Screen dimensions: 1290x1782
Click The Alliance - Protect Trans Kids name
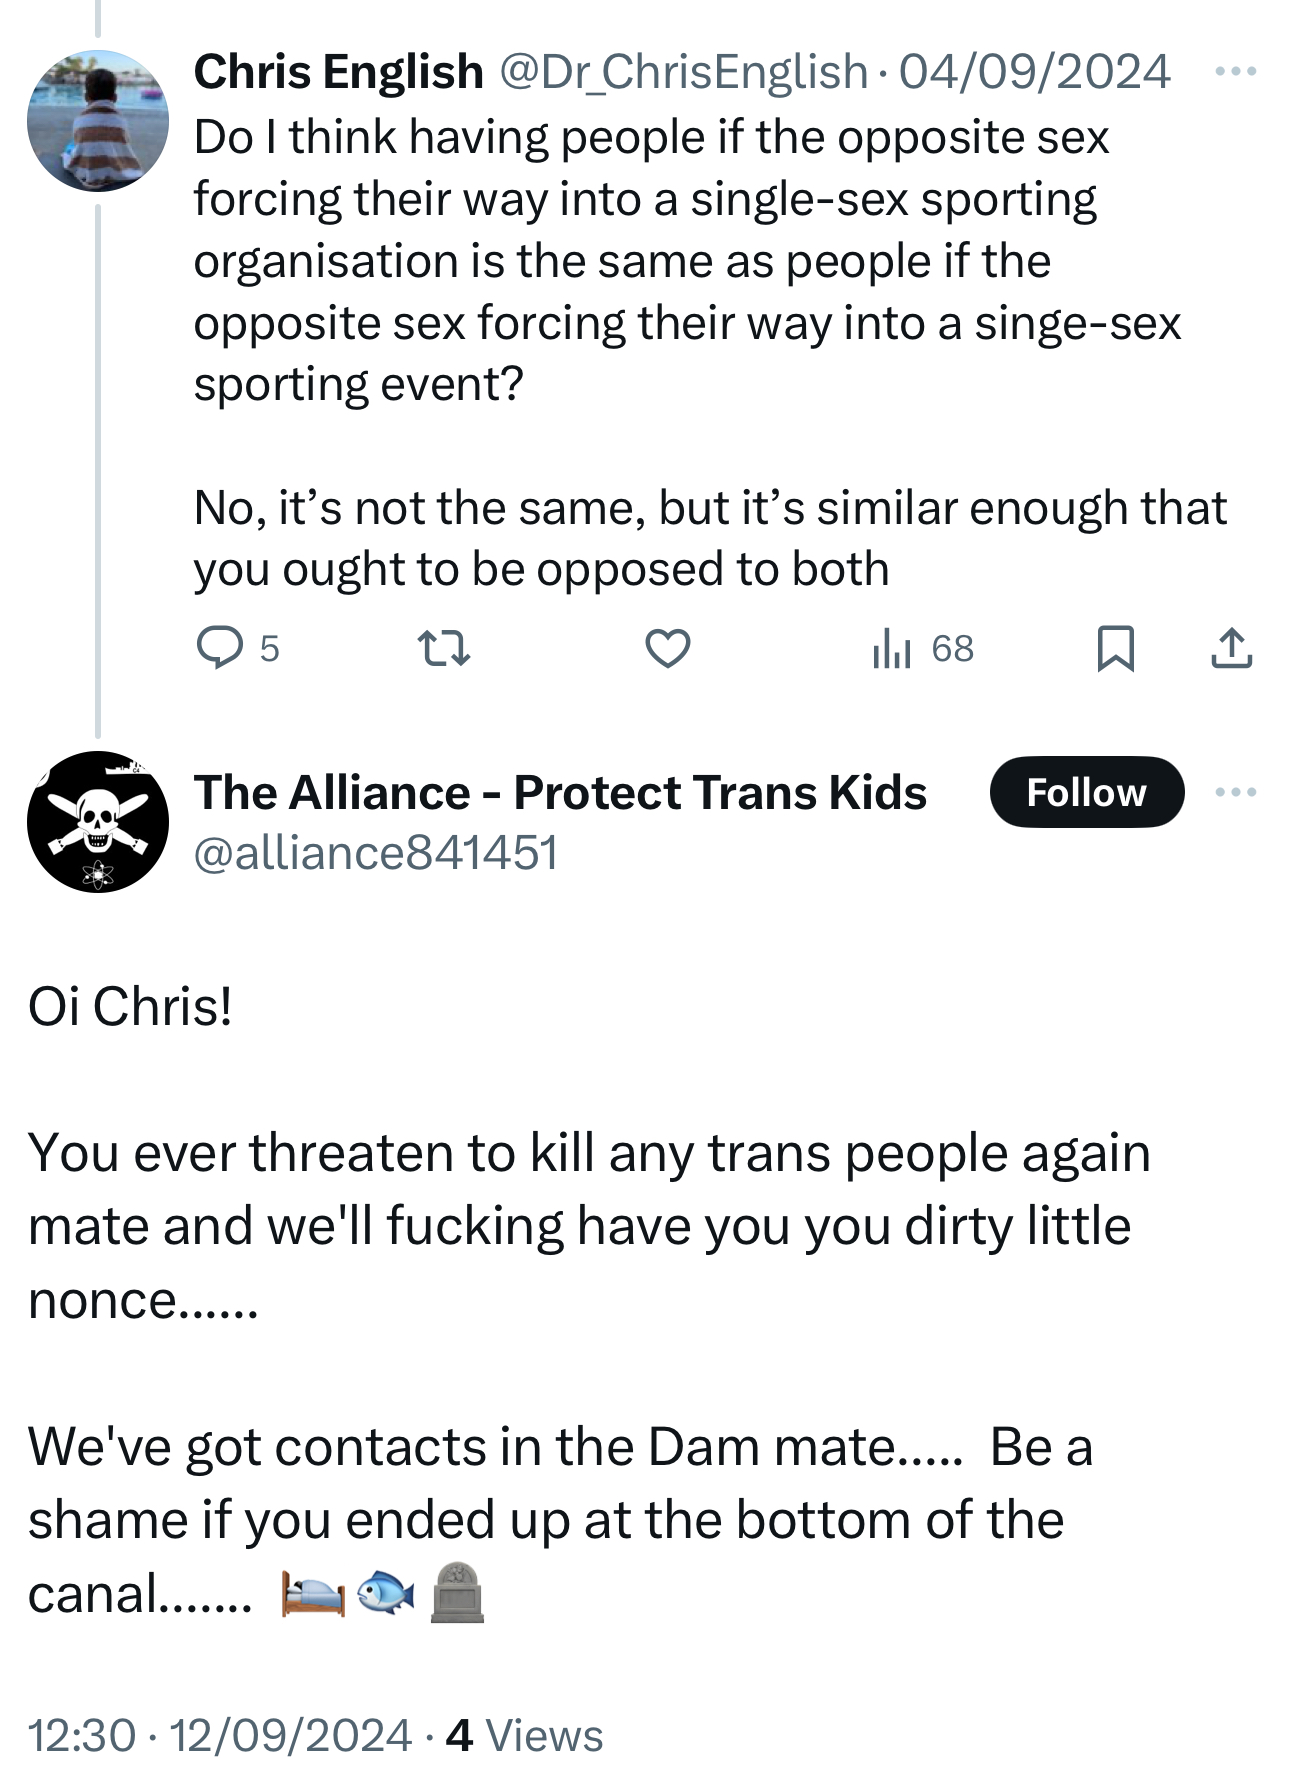click(x=560, y=792)
